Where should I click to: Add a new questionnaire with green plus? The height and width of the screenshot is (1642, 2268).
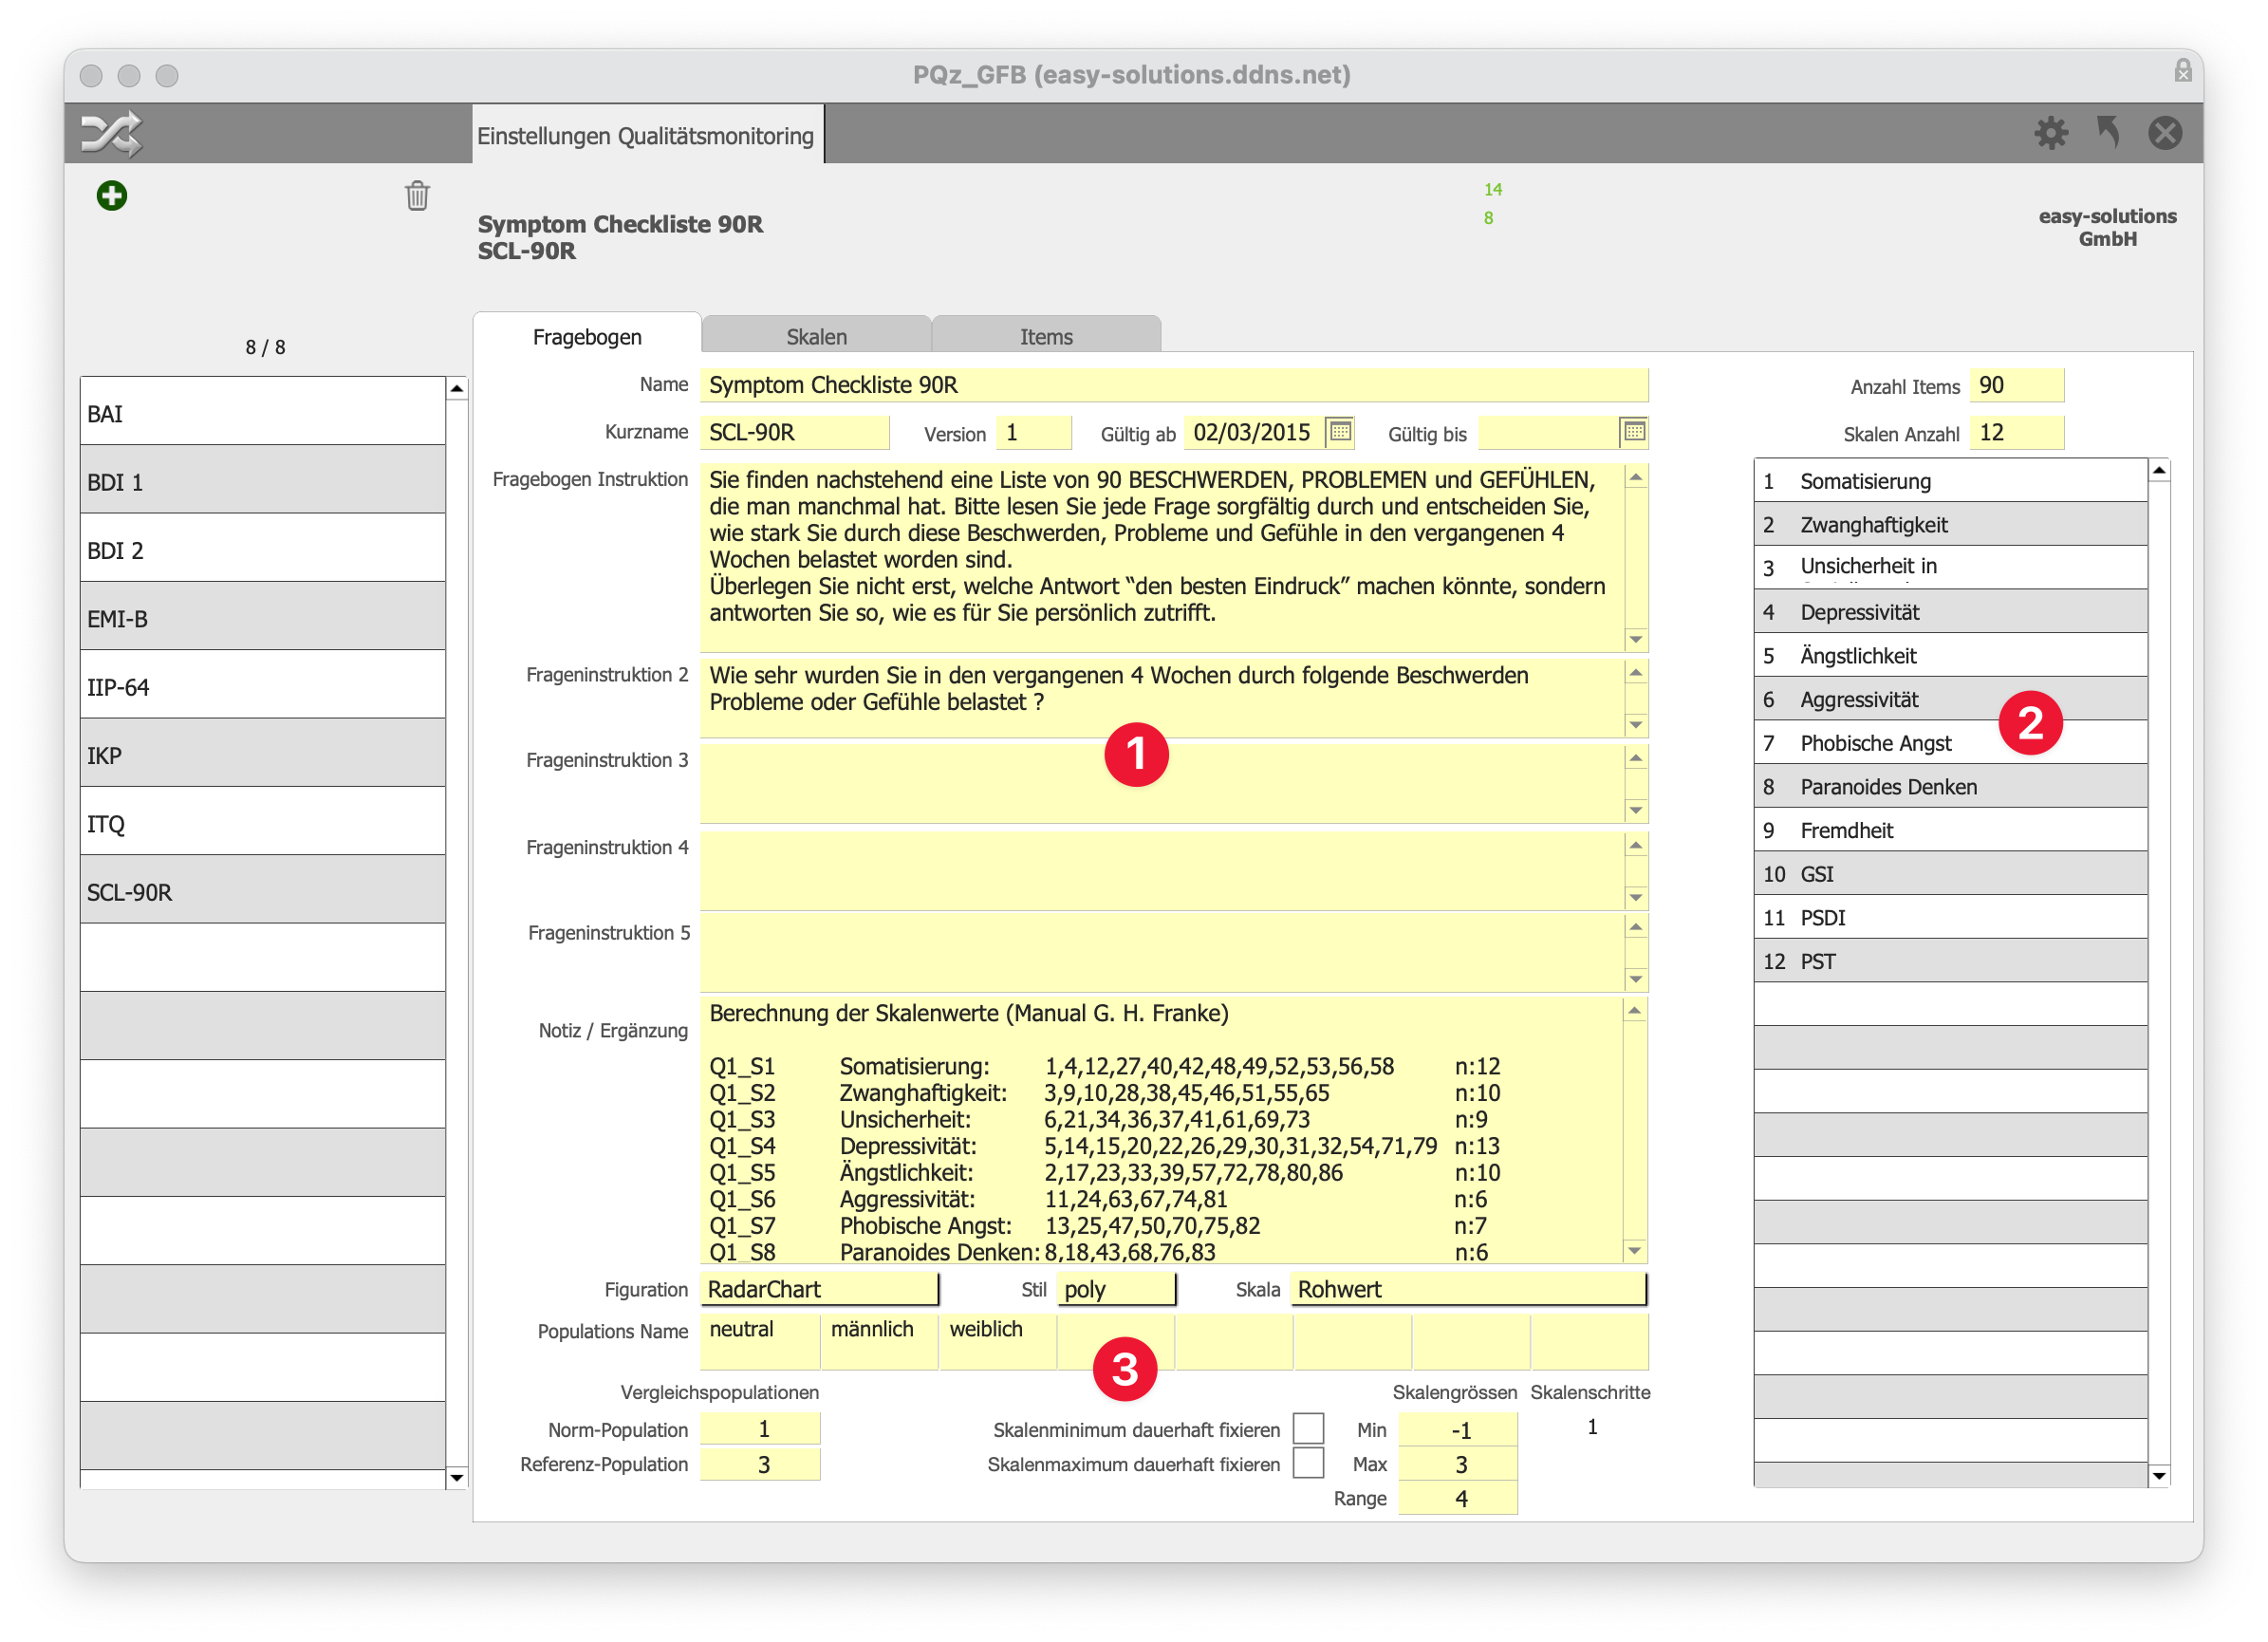(112, 195)
